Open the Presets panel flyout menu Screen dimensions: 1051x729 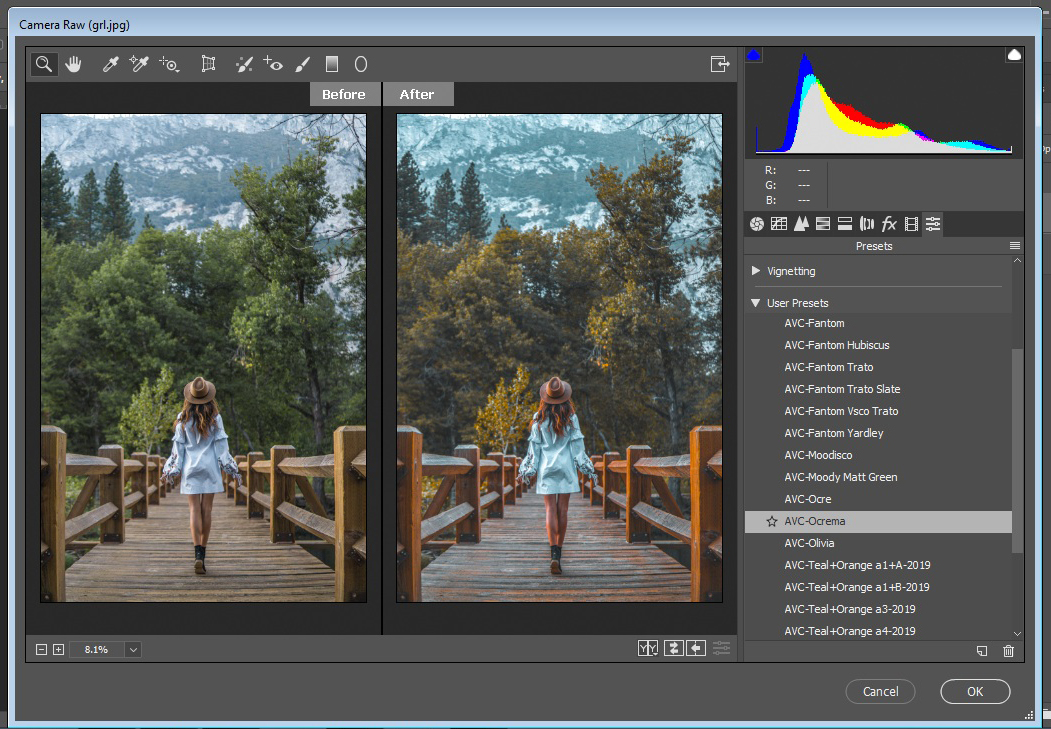coord(1015,246)
